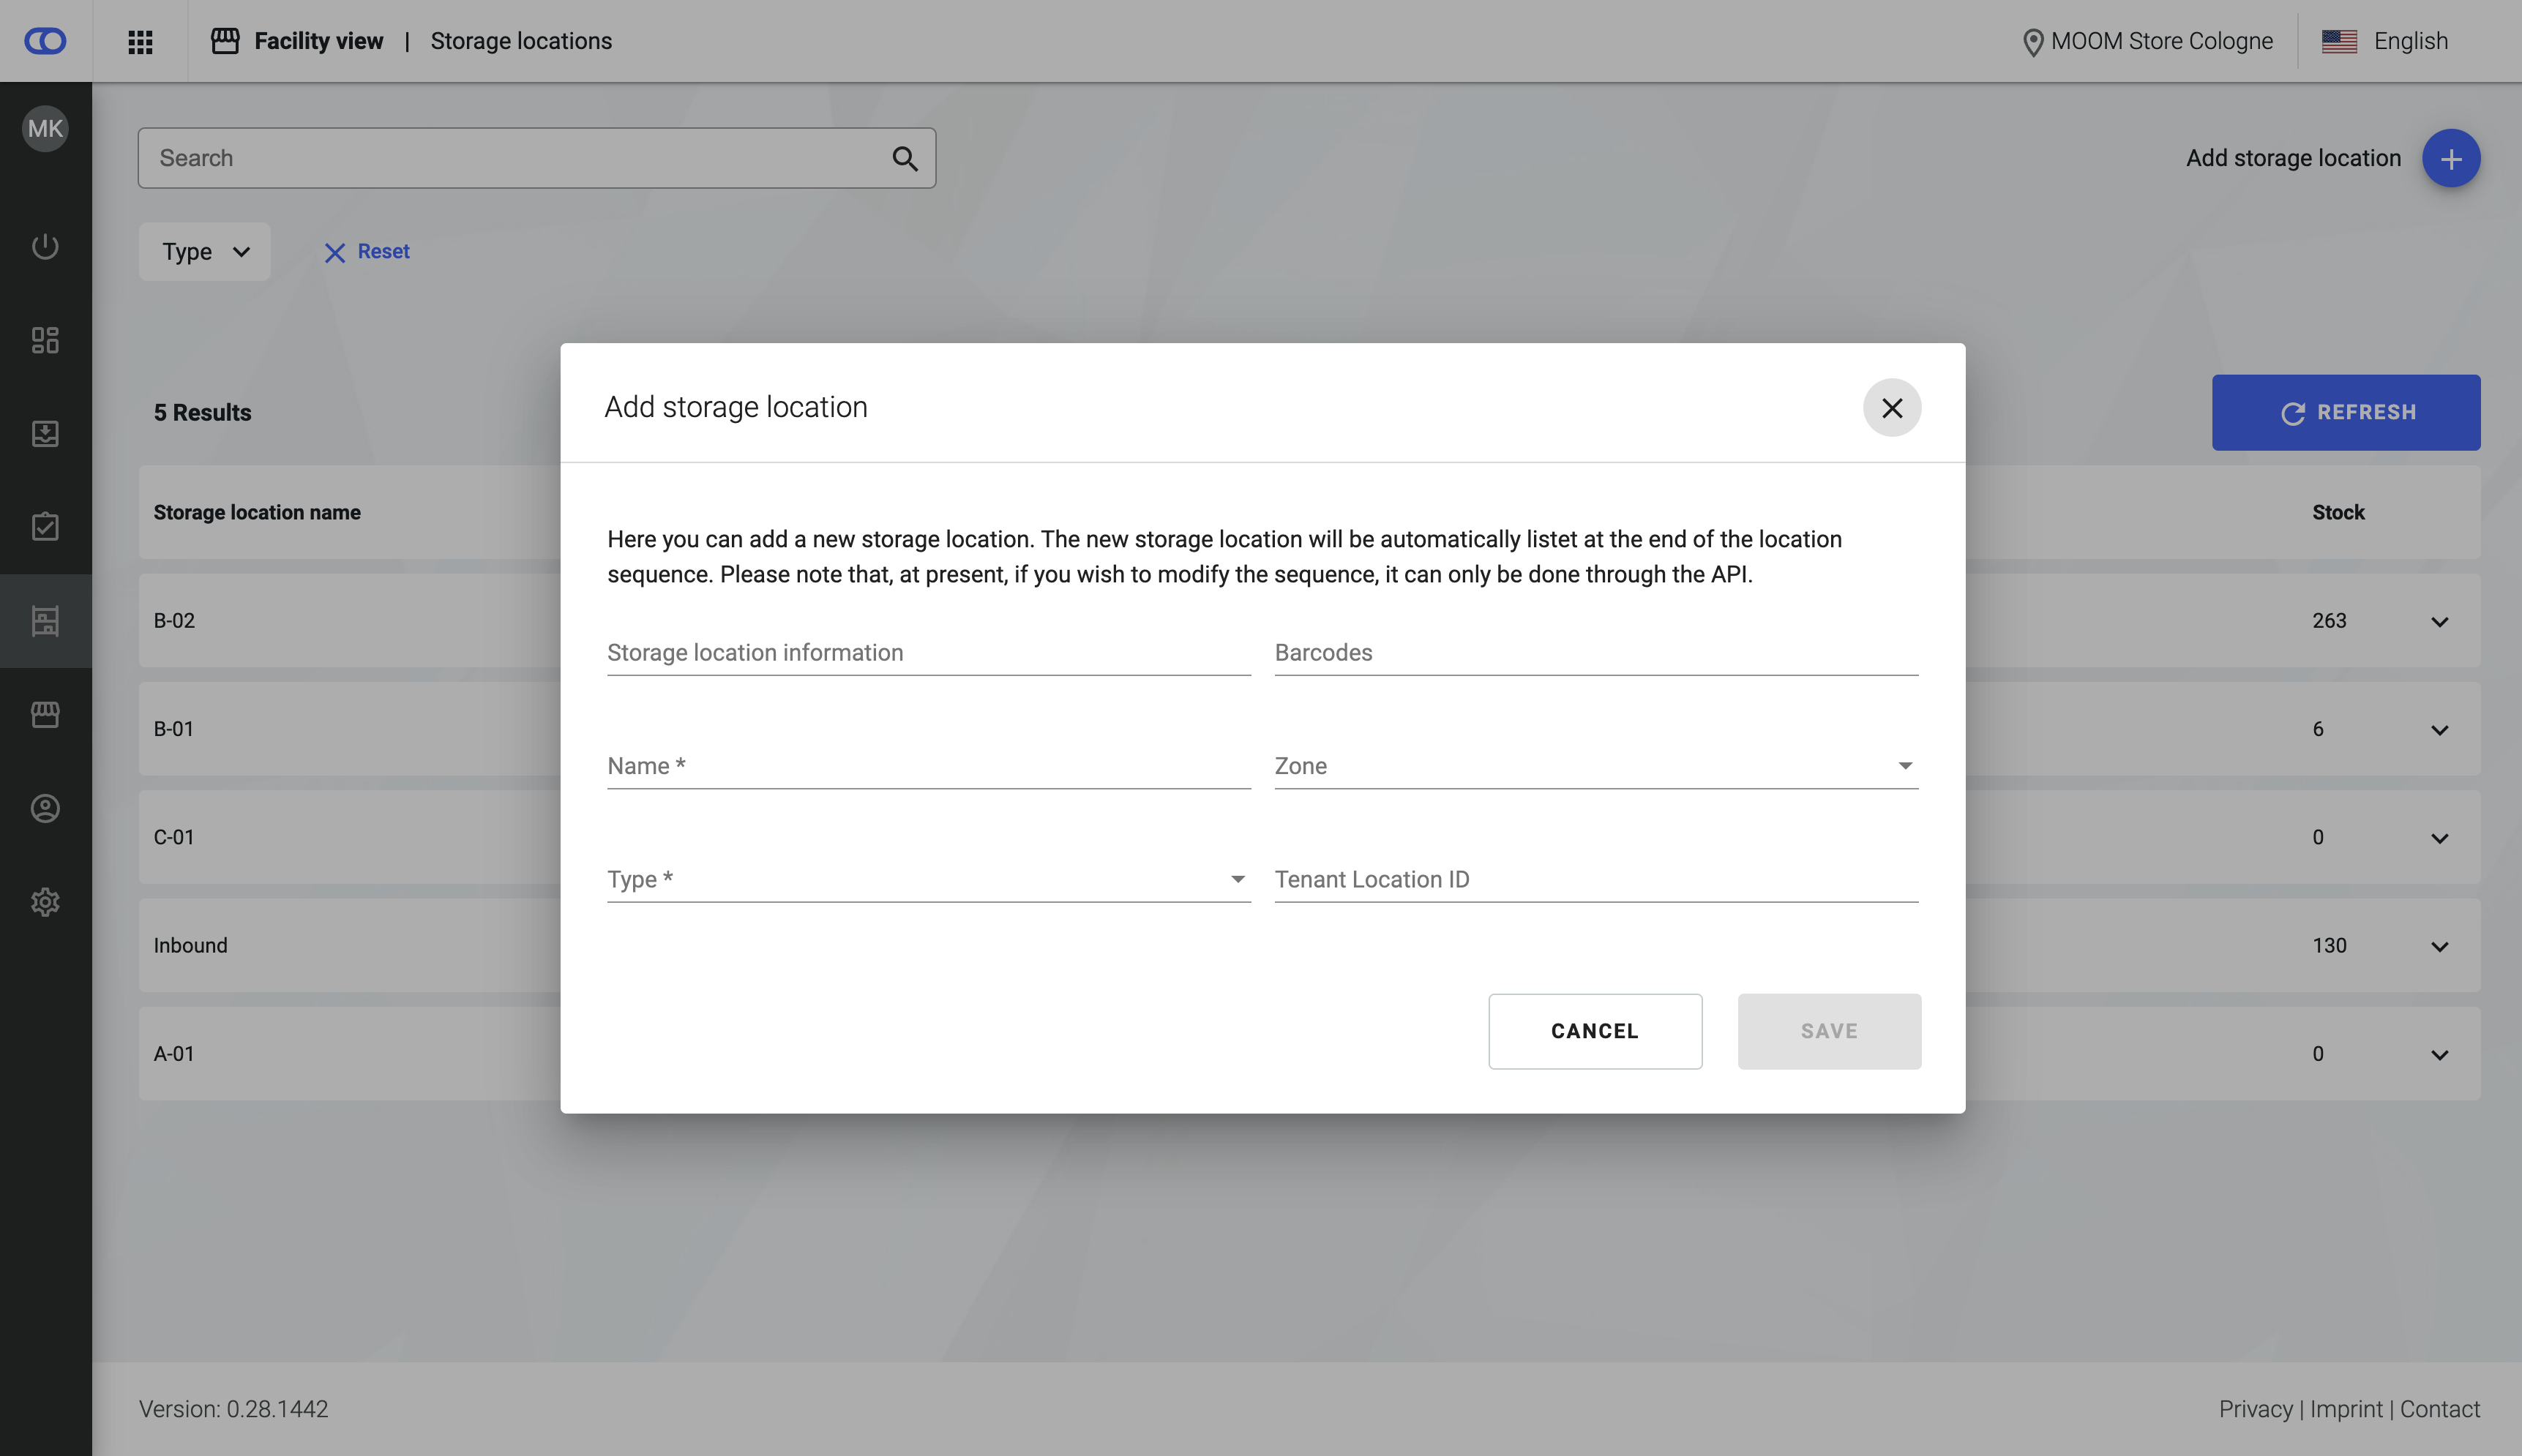The width and height of the screenshot is (2522, 1456).
Task: Open the app grid launcher icon
Action: [140, 41]
